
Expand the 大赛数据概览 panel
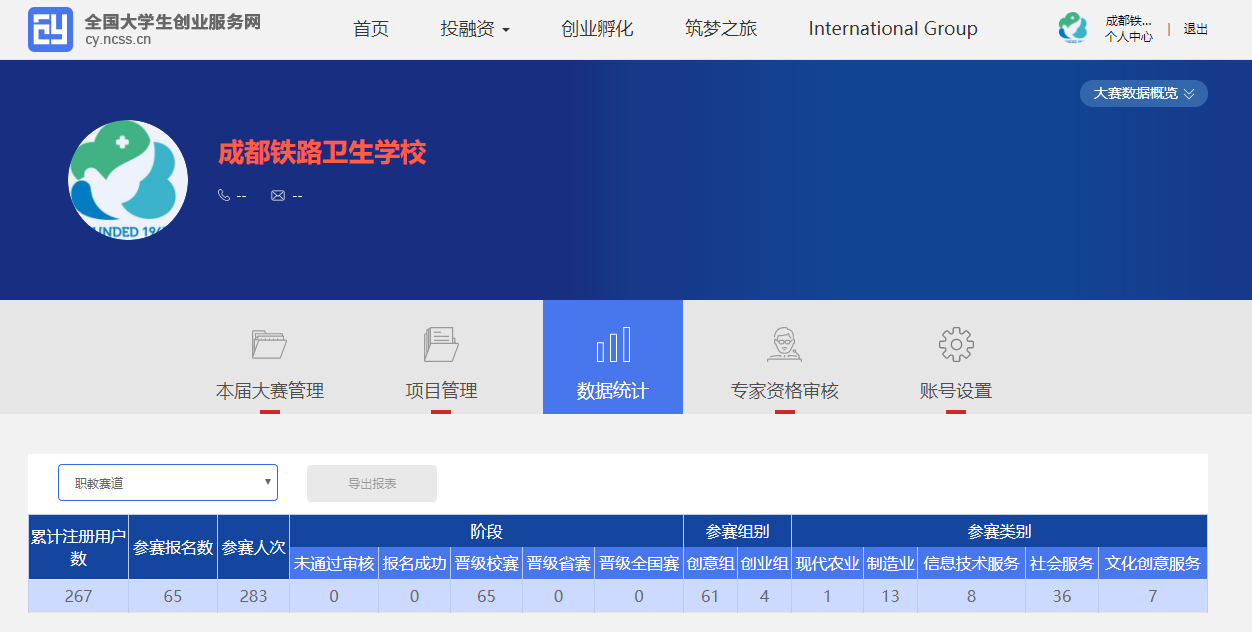(x=1144, y=93)
